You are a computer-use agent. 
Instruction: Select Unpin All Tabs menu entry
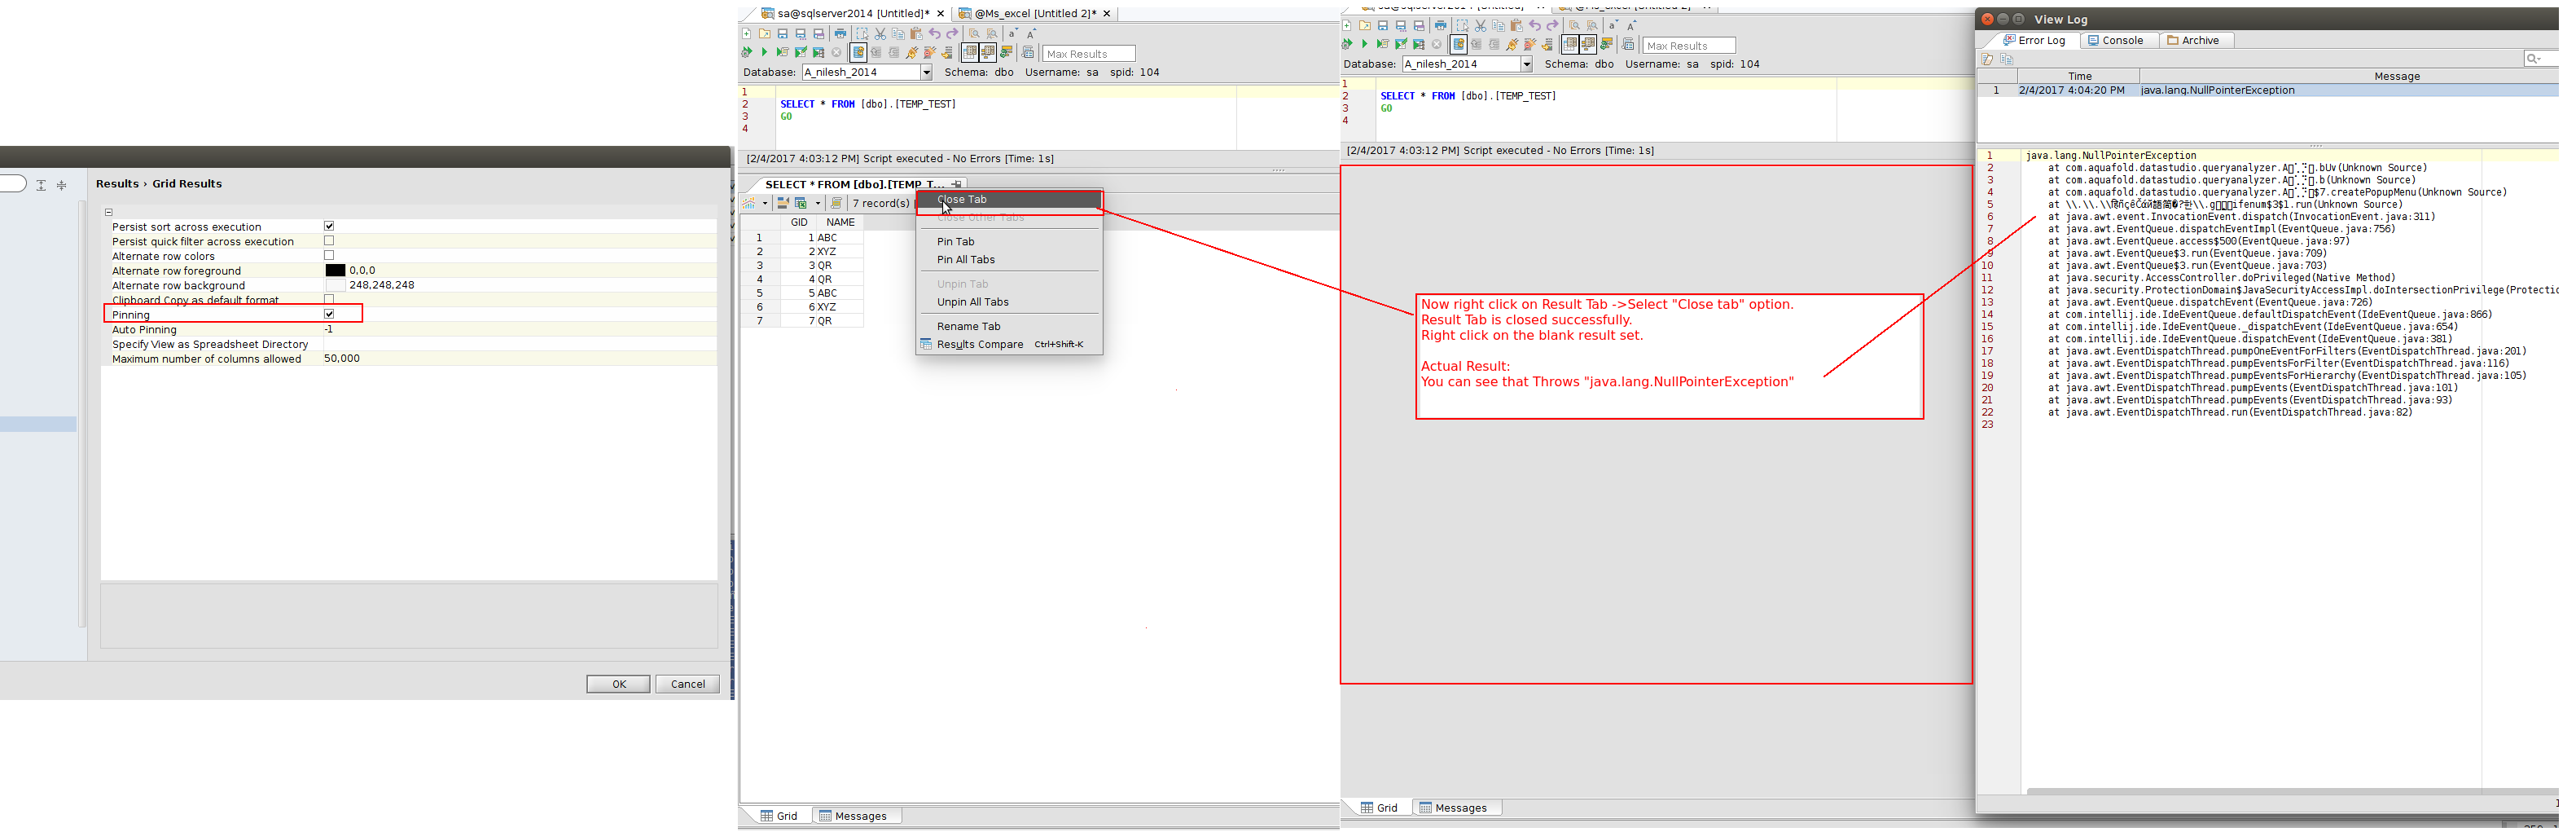click(x=1010, y=302)
